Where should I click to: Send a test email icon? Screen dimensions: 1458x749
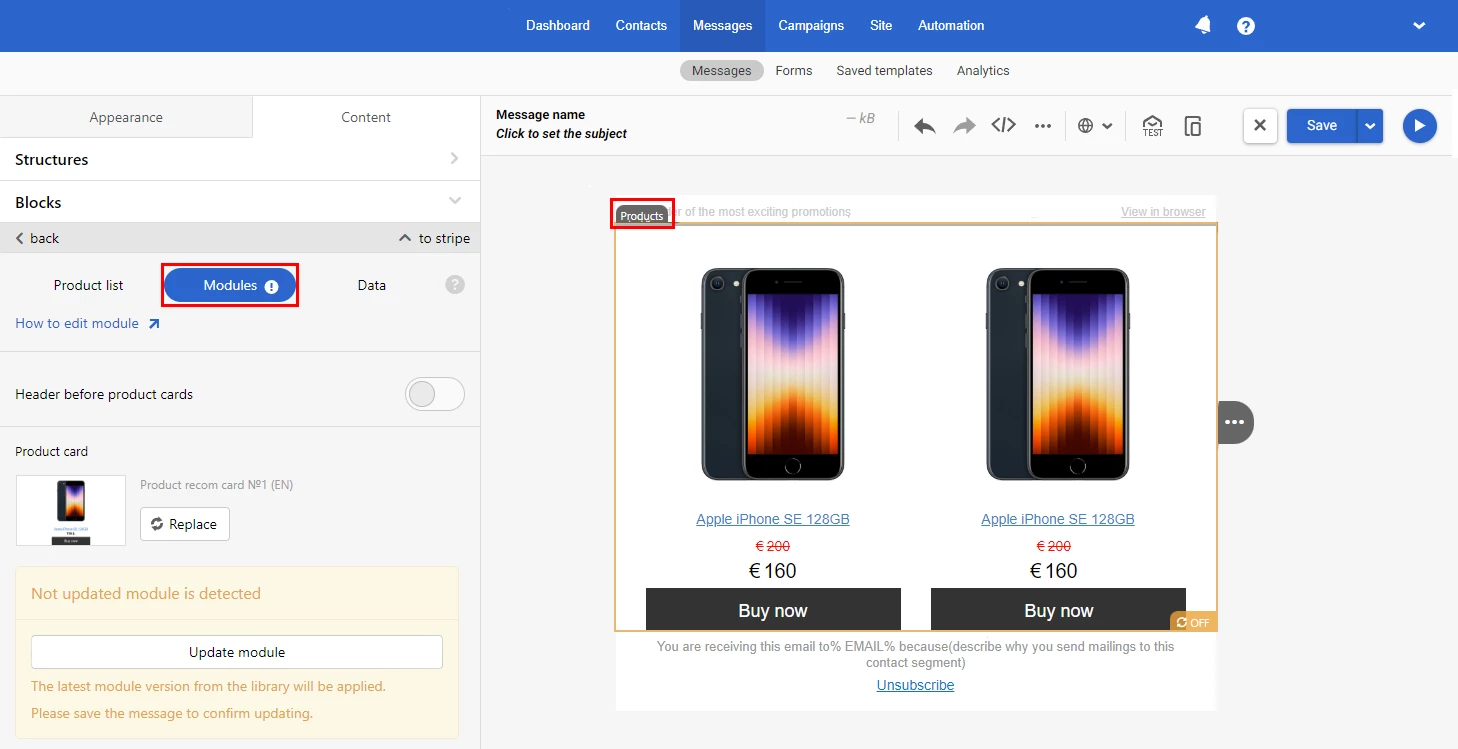[x=1153, y=126]
